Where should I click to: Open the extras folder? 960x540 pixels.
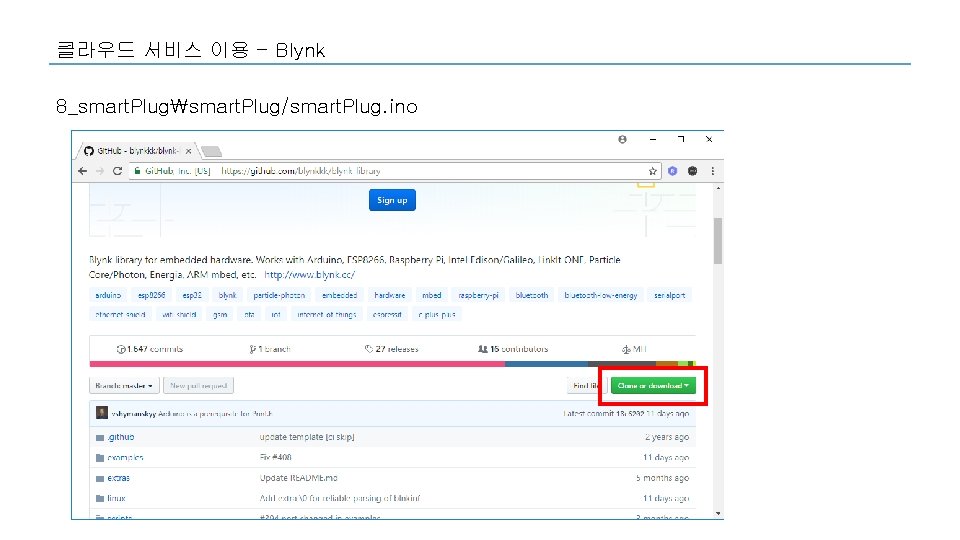(119, 478)
